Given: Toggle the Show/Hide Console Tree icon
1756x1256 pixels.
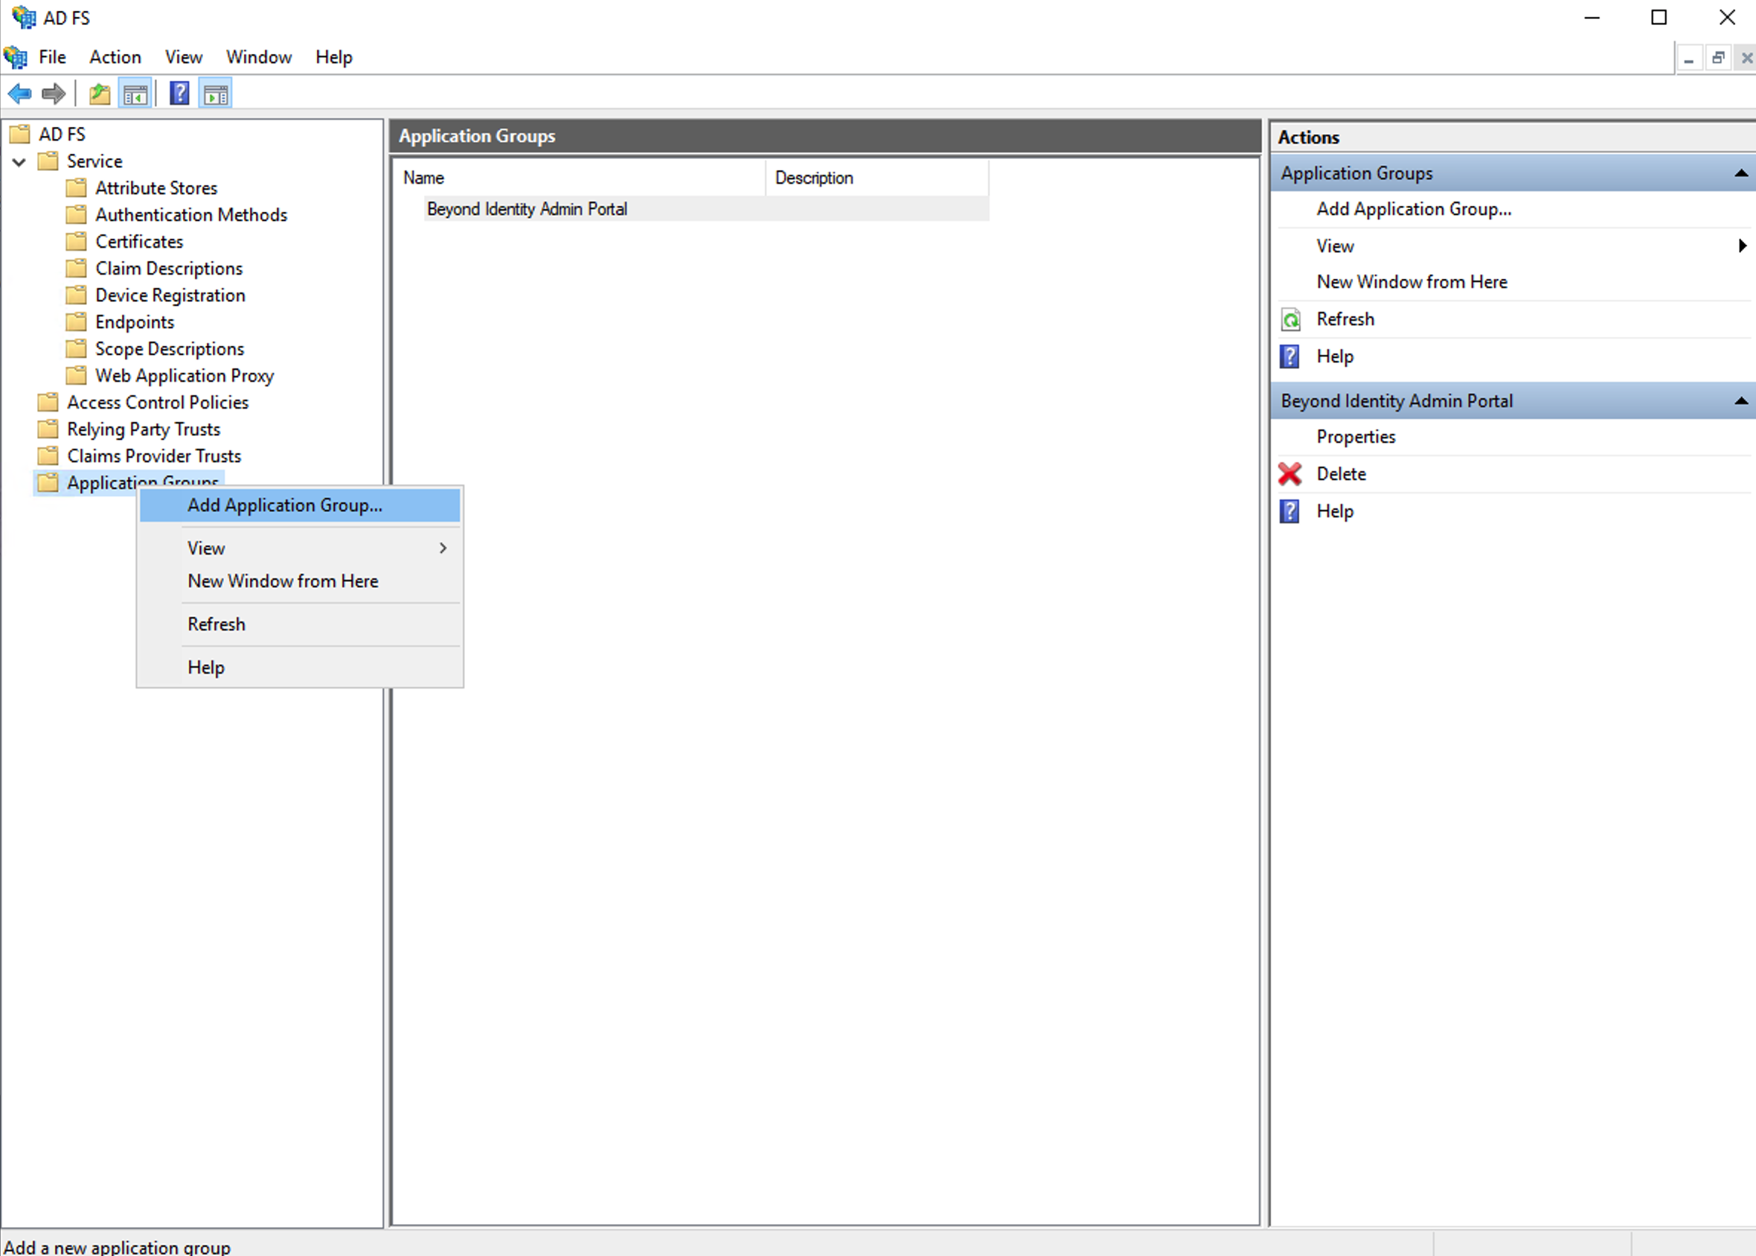Looking at the screenshot, I should coord(135,94).
